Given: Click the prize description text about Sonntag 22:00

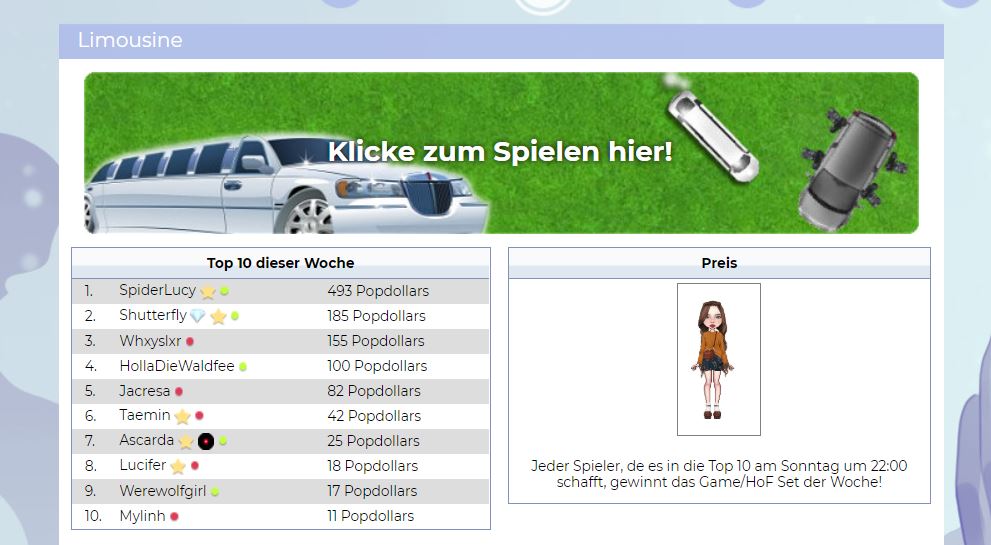Looking at the screenshot, I should (x=719, y=474).
